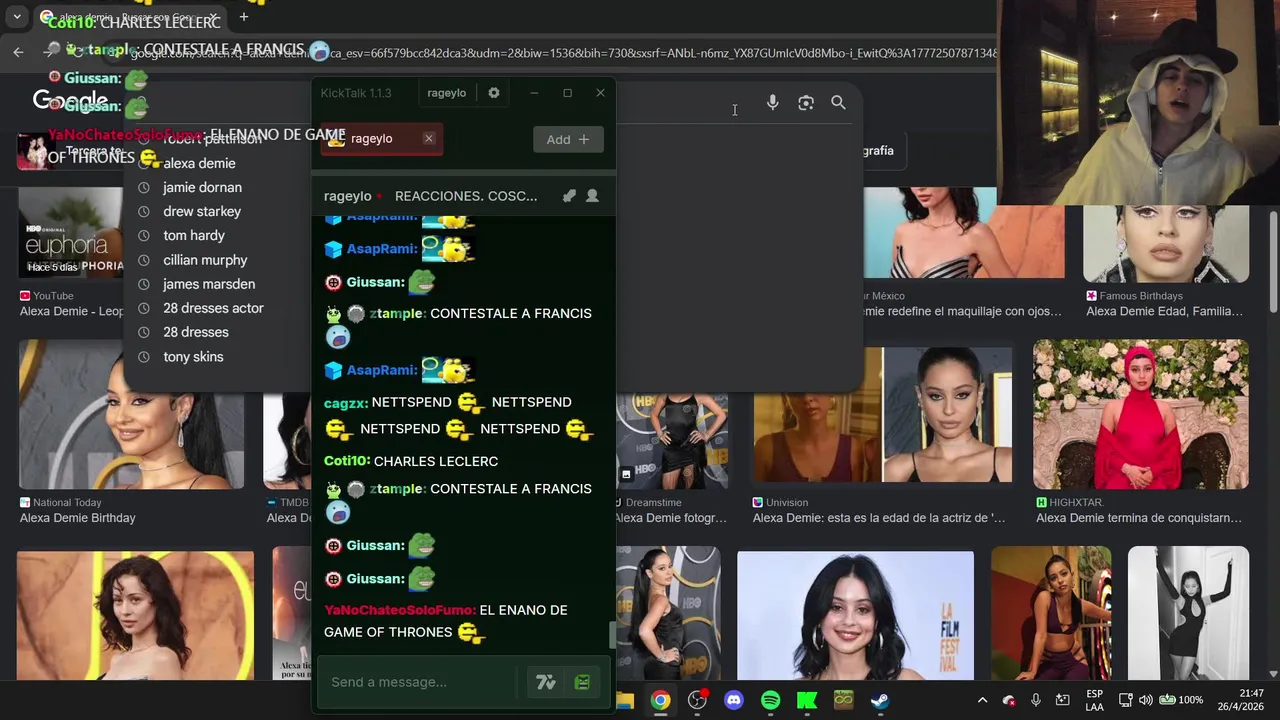The width and height of the screenshot is (1280, 720).
Task: Go back with Chrome's back arrow
Action: pyautogui.click(x=18, y=52)
